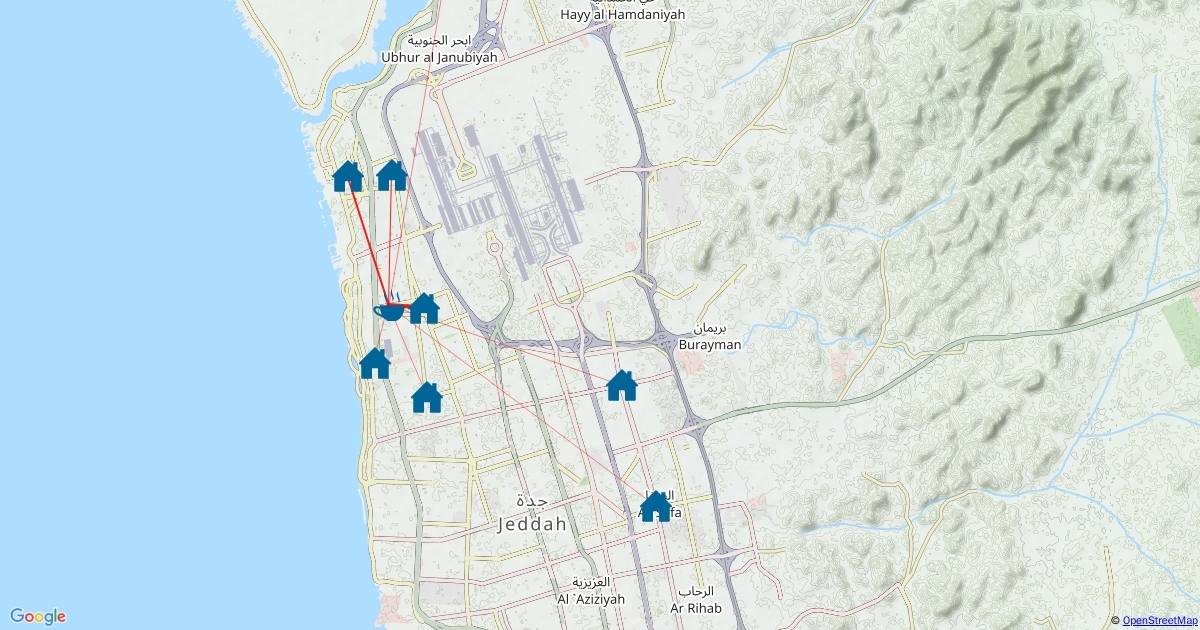Select the house marker south of Burayman

point(622,385)
